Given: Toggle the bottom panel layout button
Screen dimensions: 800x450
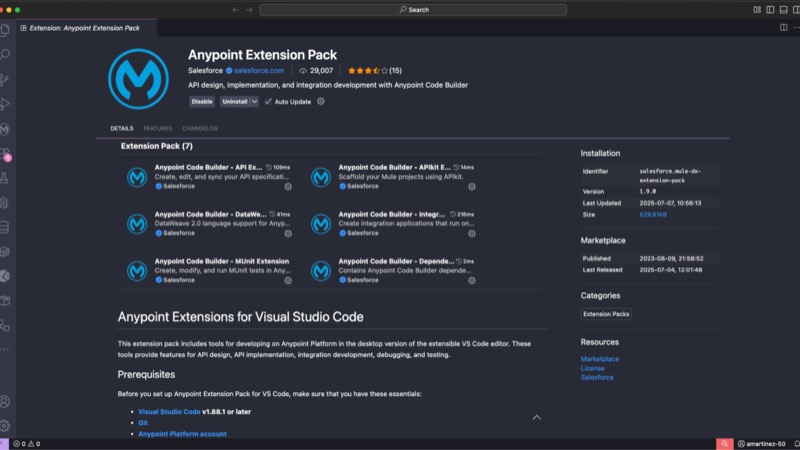Looking at the screenshot, I should point(783,10).
